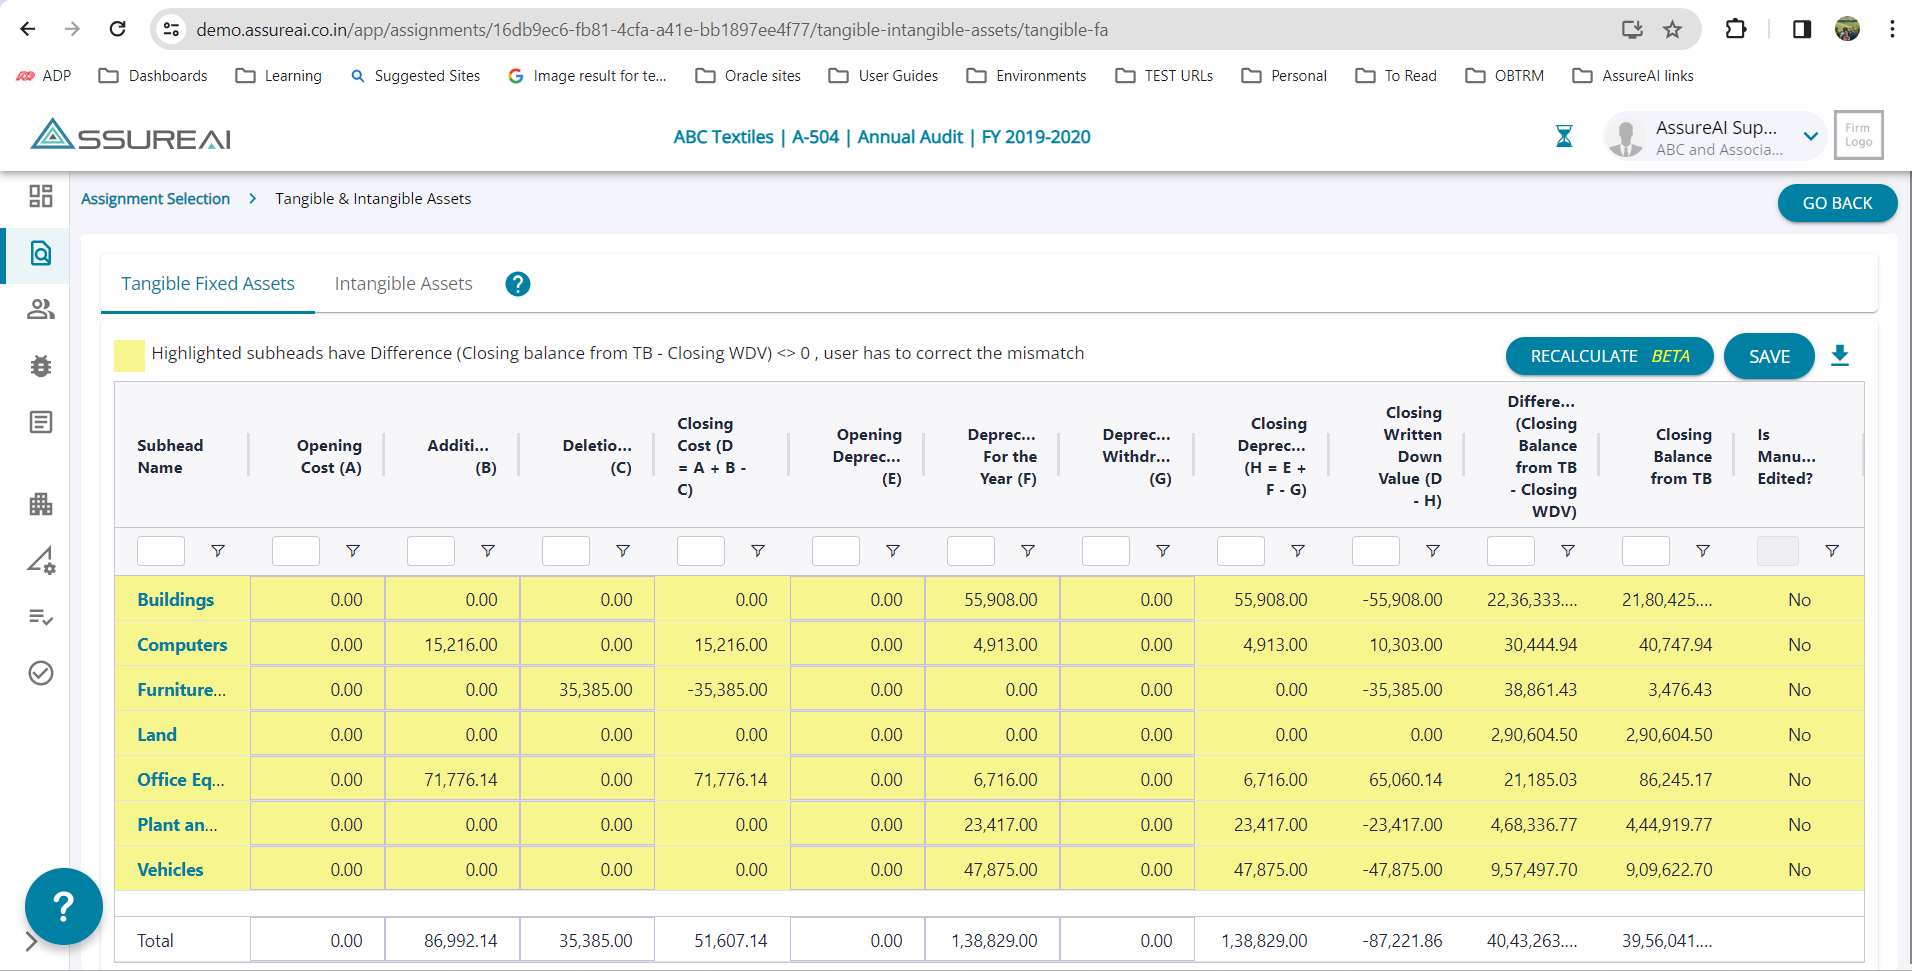Image resolution: width=1912 pixels, height=971 pixels.
Task: Open the filter for Subhead Name column
Action: [217, 551]
